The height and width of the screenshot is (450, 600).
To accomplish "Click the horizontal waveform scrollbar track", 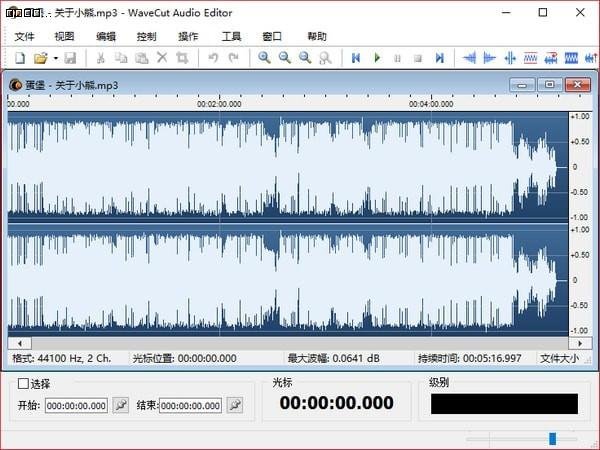I will click(x=300, y=343).
